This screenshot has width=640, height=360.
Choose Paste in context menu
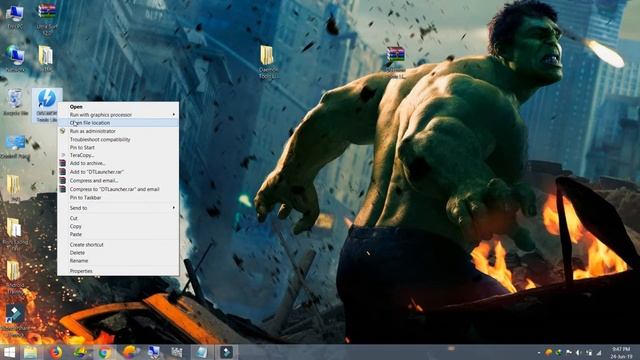click(118, 234)
